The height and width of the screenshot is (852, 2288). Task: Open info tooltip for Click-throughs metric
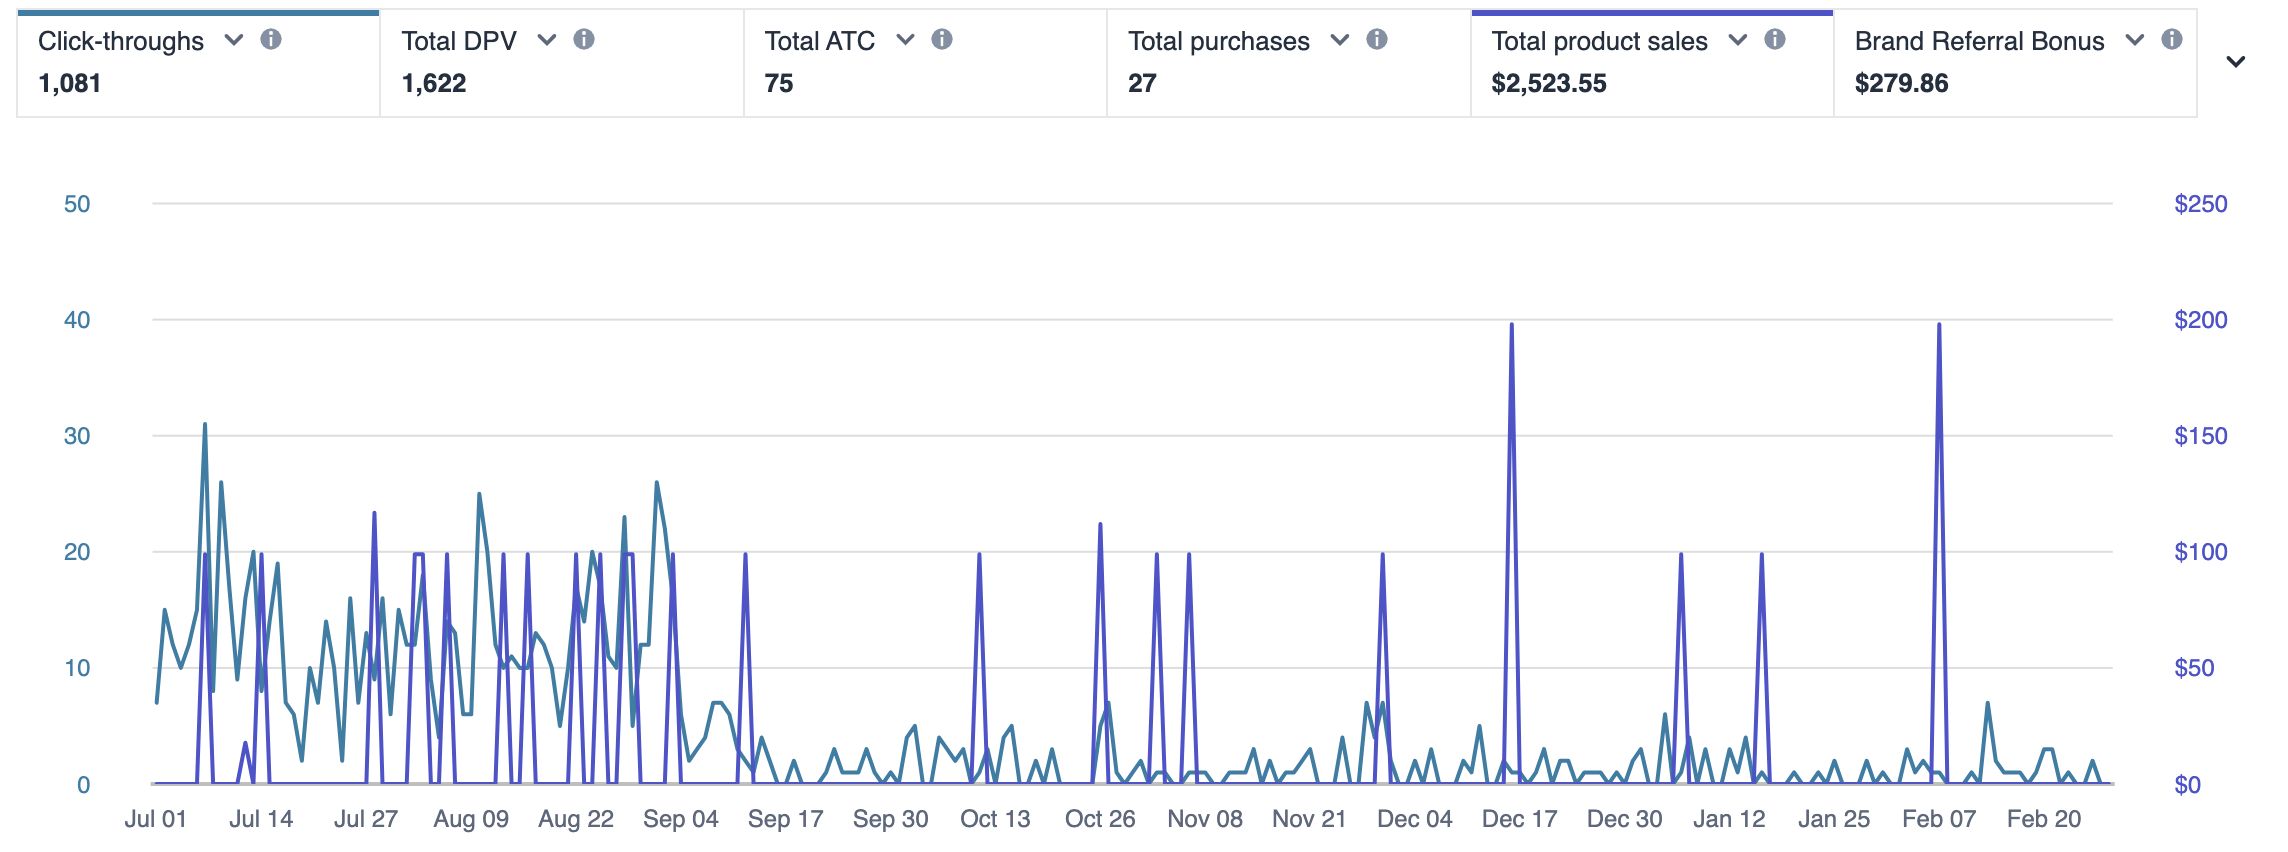click(271, 39)
